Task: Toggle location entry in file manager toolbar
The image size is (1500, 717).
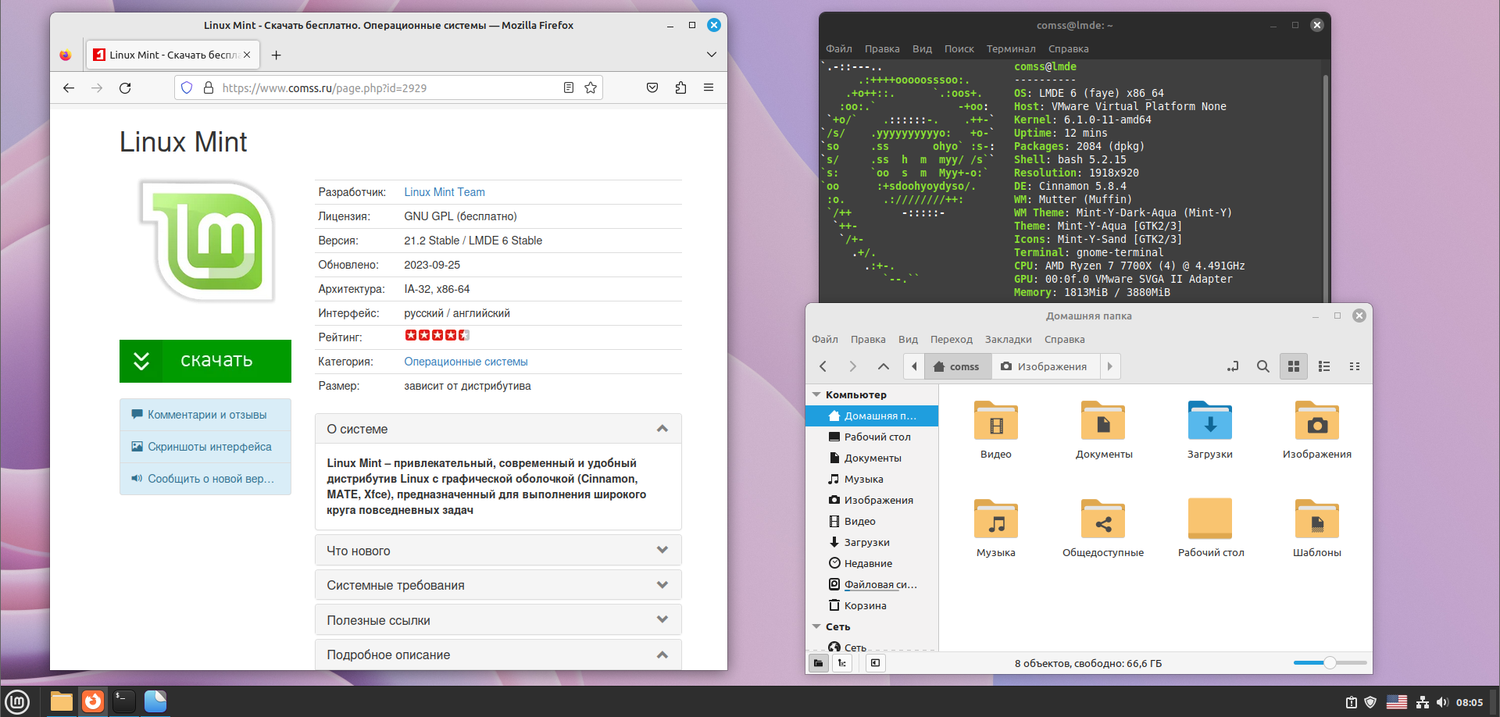Action: [x=1233, y=366]
